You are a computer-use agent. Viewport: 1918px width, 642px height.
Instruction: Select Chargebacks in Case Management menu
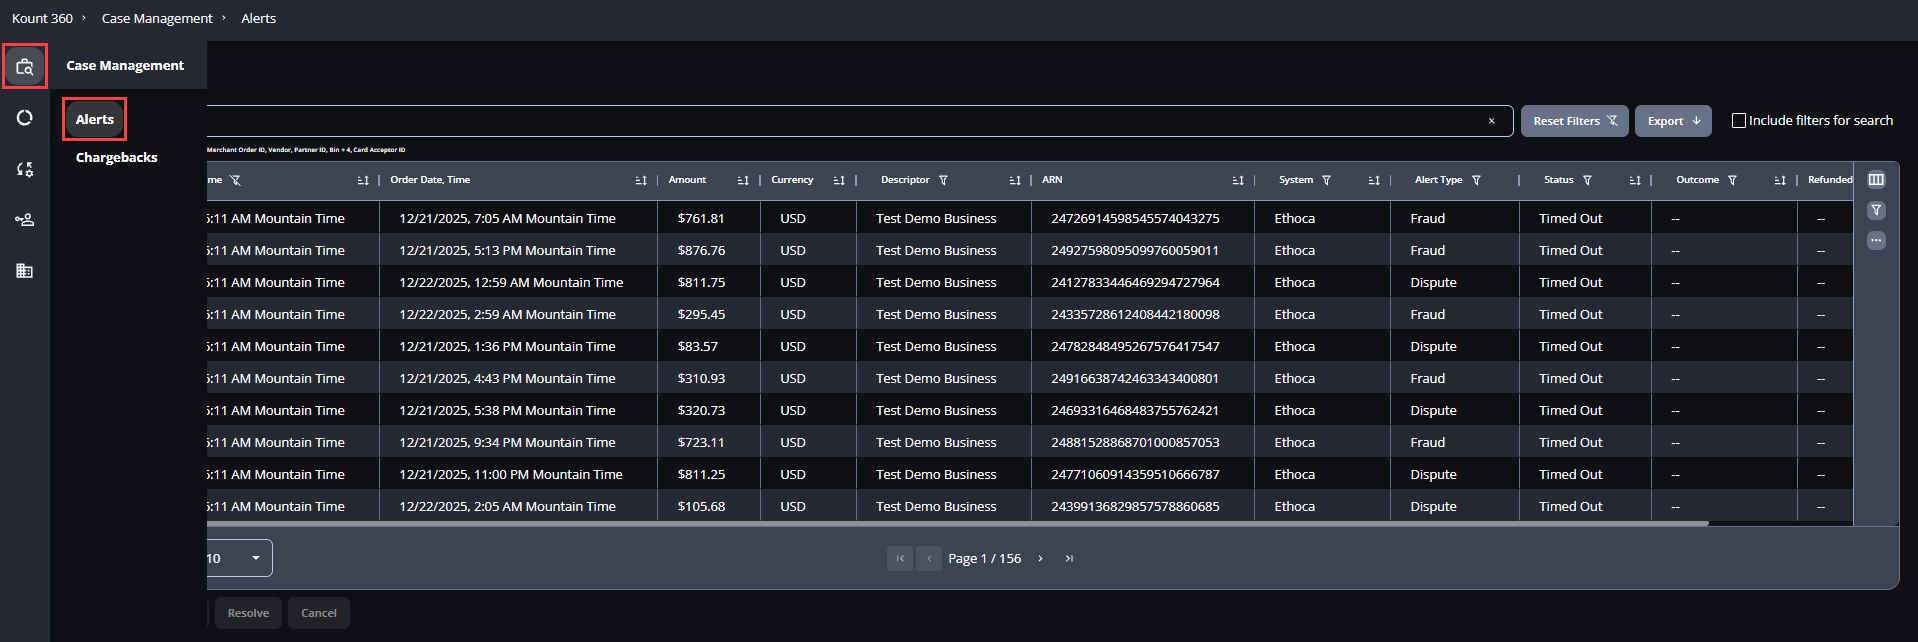[117, 158]
